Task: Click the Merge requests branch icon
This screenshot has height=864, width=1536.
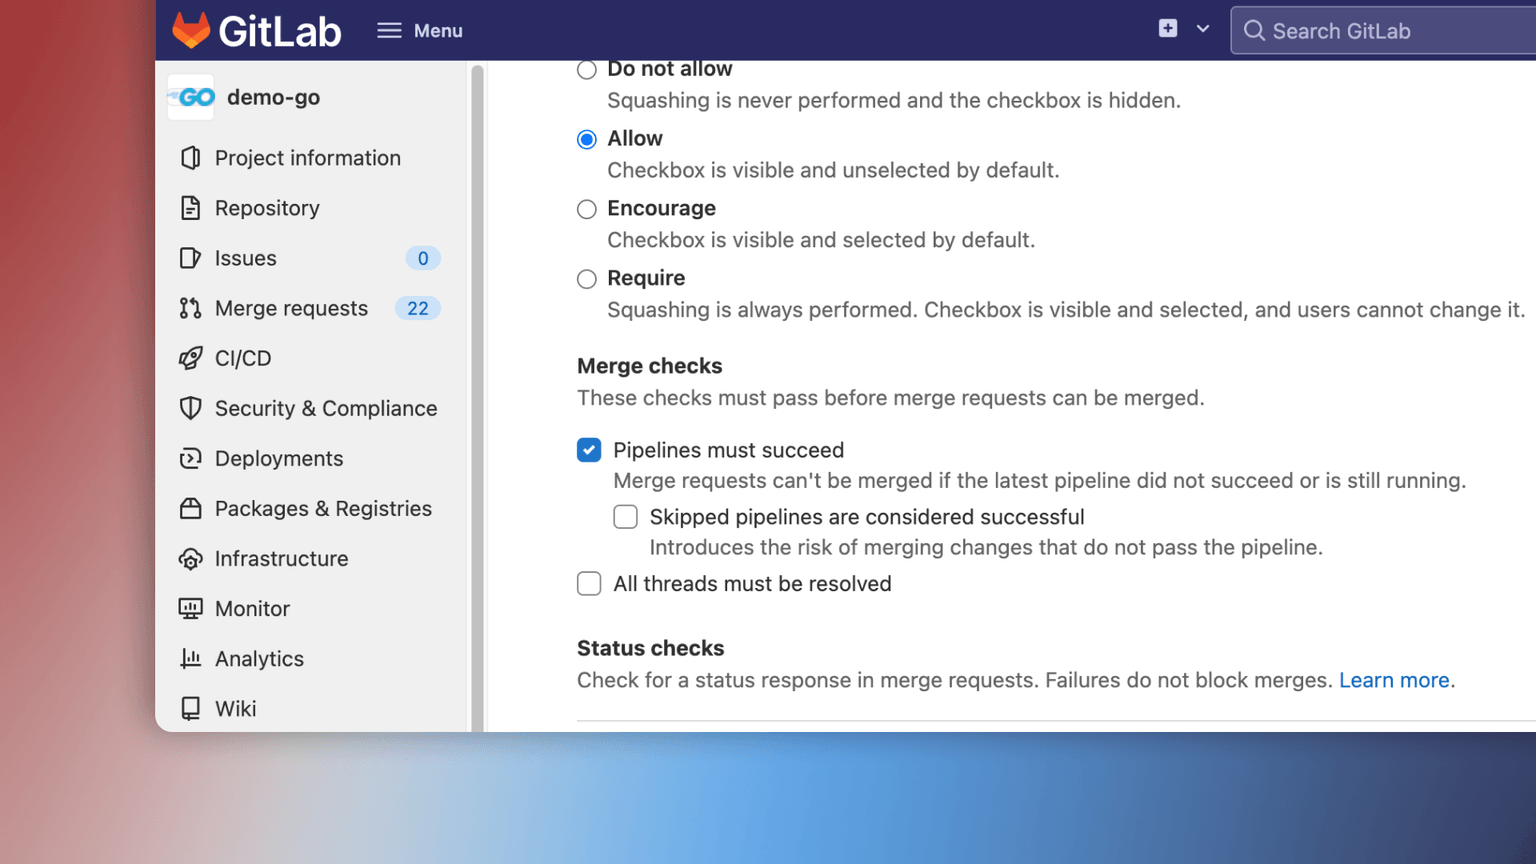Action: (190, 308)
